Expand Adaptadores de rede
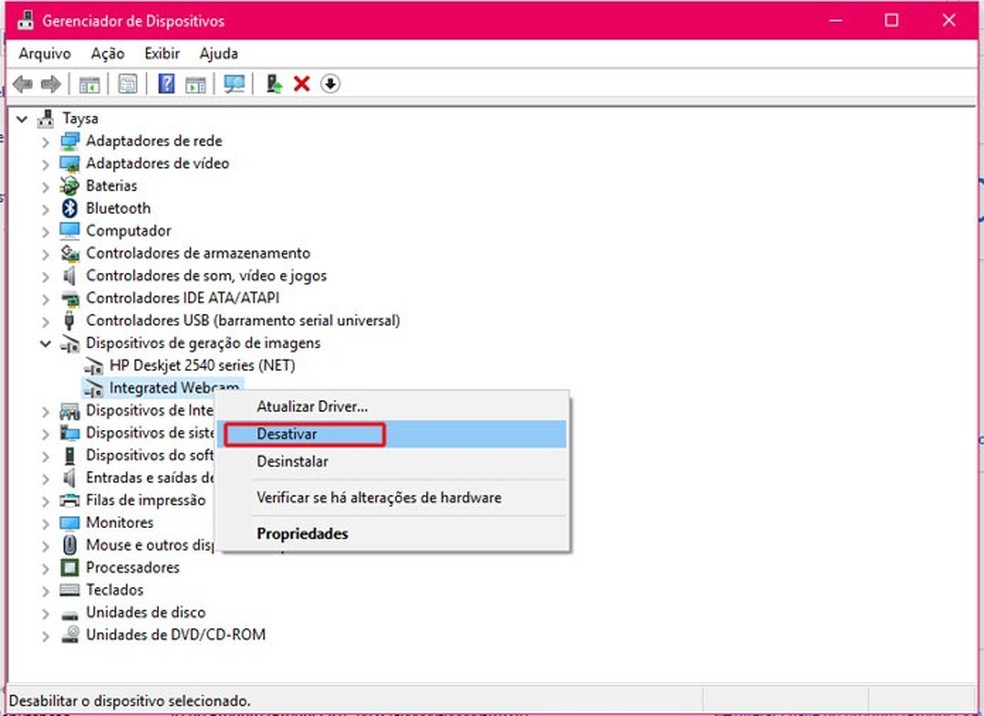 45,141
